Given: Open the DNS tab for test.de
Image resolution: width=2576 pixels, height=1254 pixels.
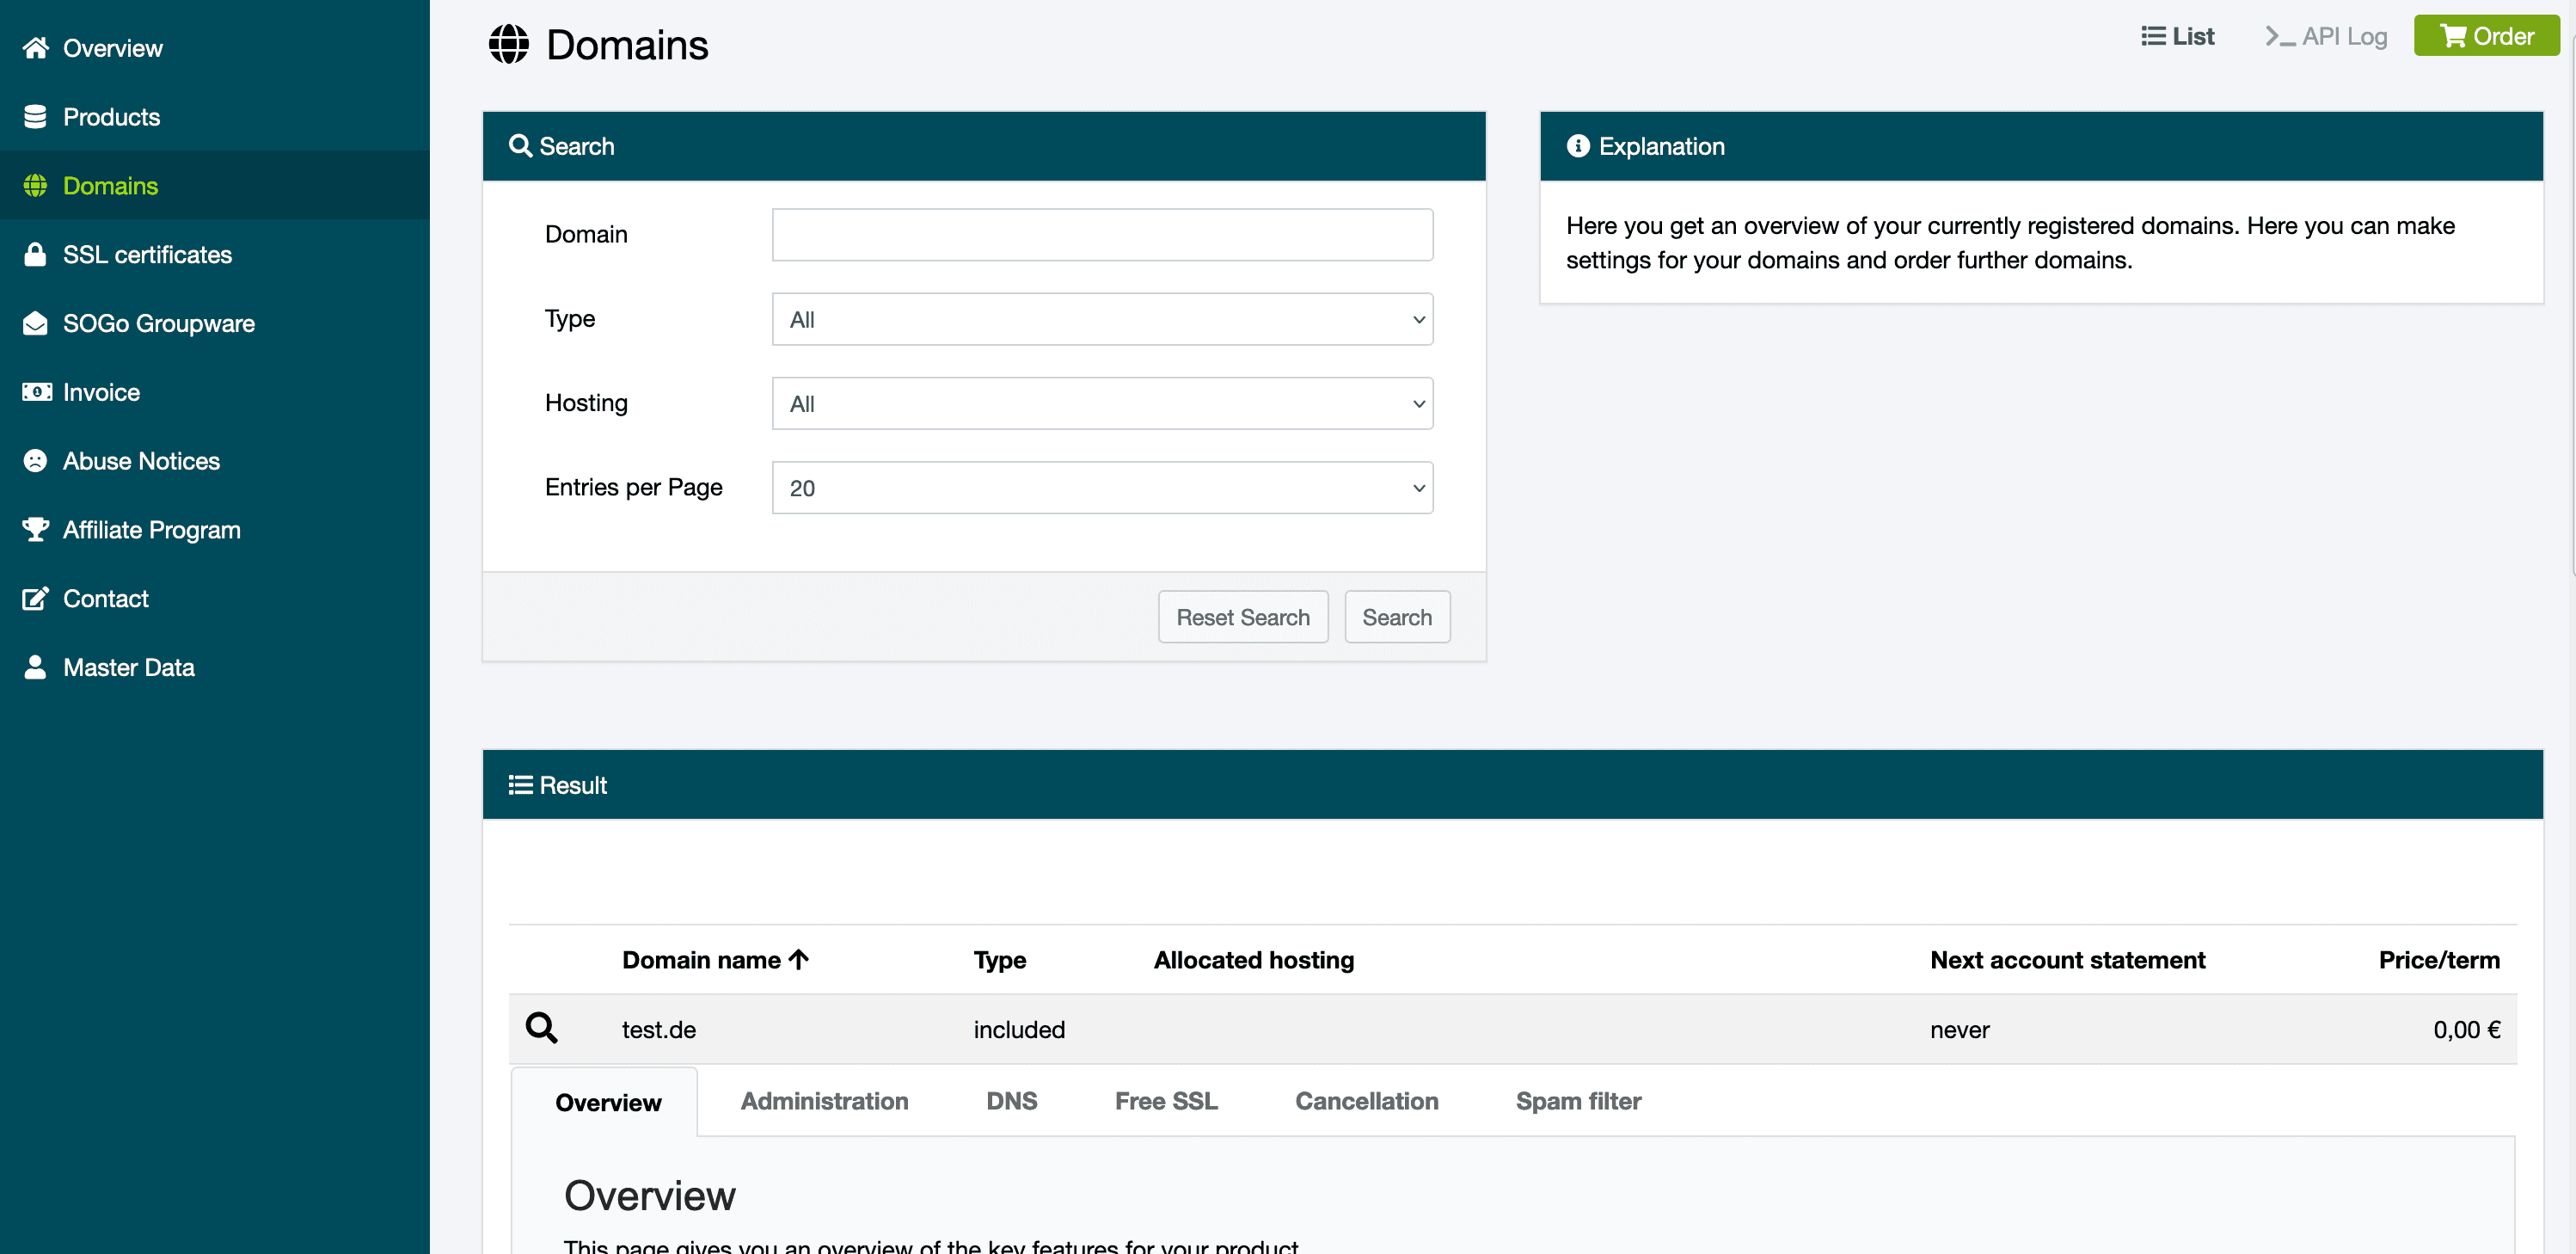Looking at the screenshot, I should pyautogui.click(x=1011, y=1101).
